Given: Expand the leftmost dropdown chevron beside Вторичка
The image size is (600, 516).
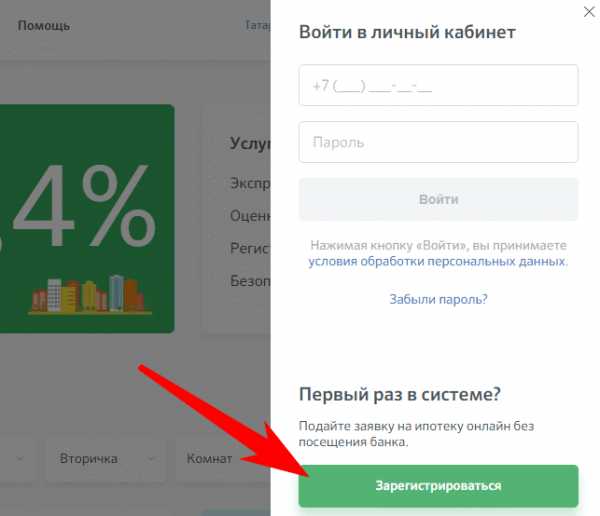Looking at the screenshot, I should (x=20, y=458).
